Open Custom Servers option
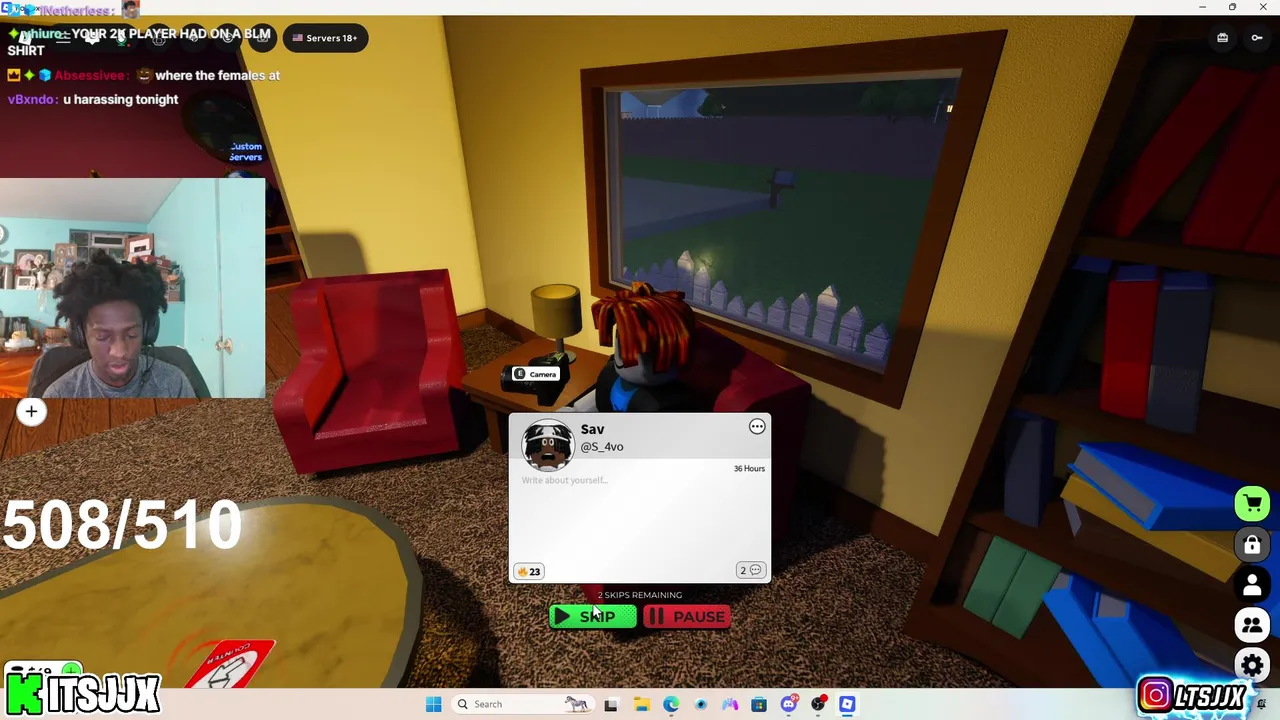The width and height of the screenshot is (1280, 720). (x=245, y=151)
